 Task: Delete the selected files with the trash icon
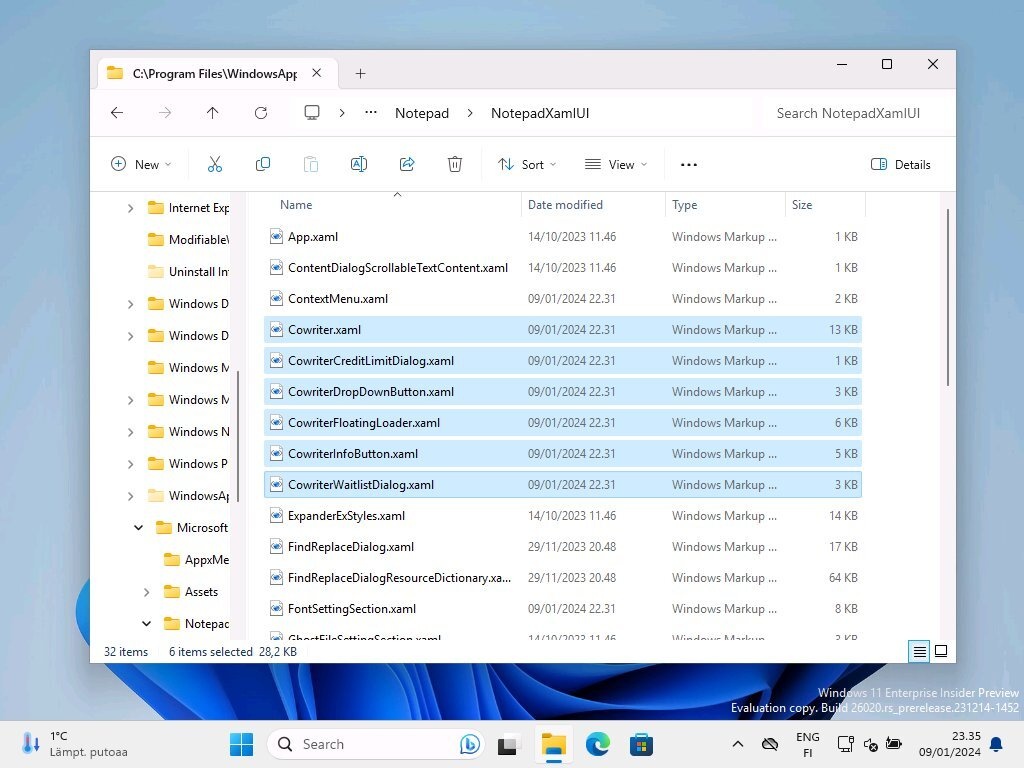[x=454, y=164]
